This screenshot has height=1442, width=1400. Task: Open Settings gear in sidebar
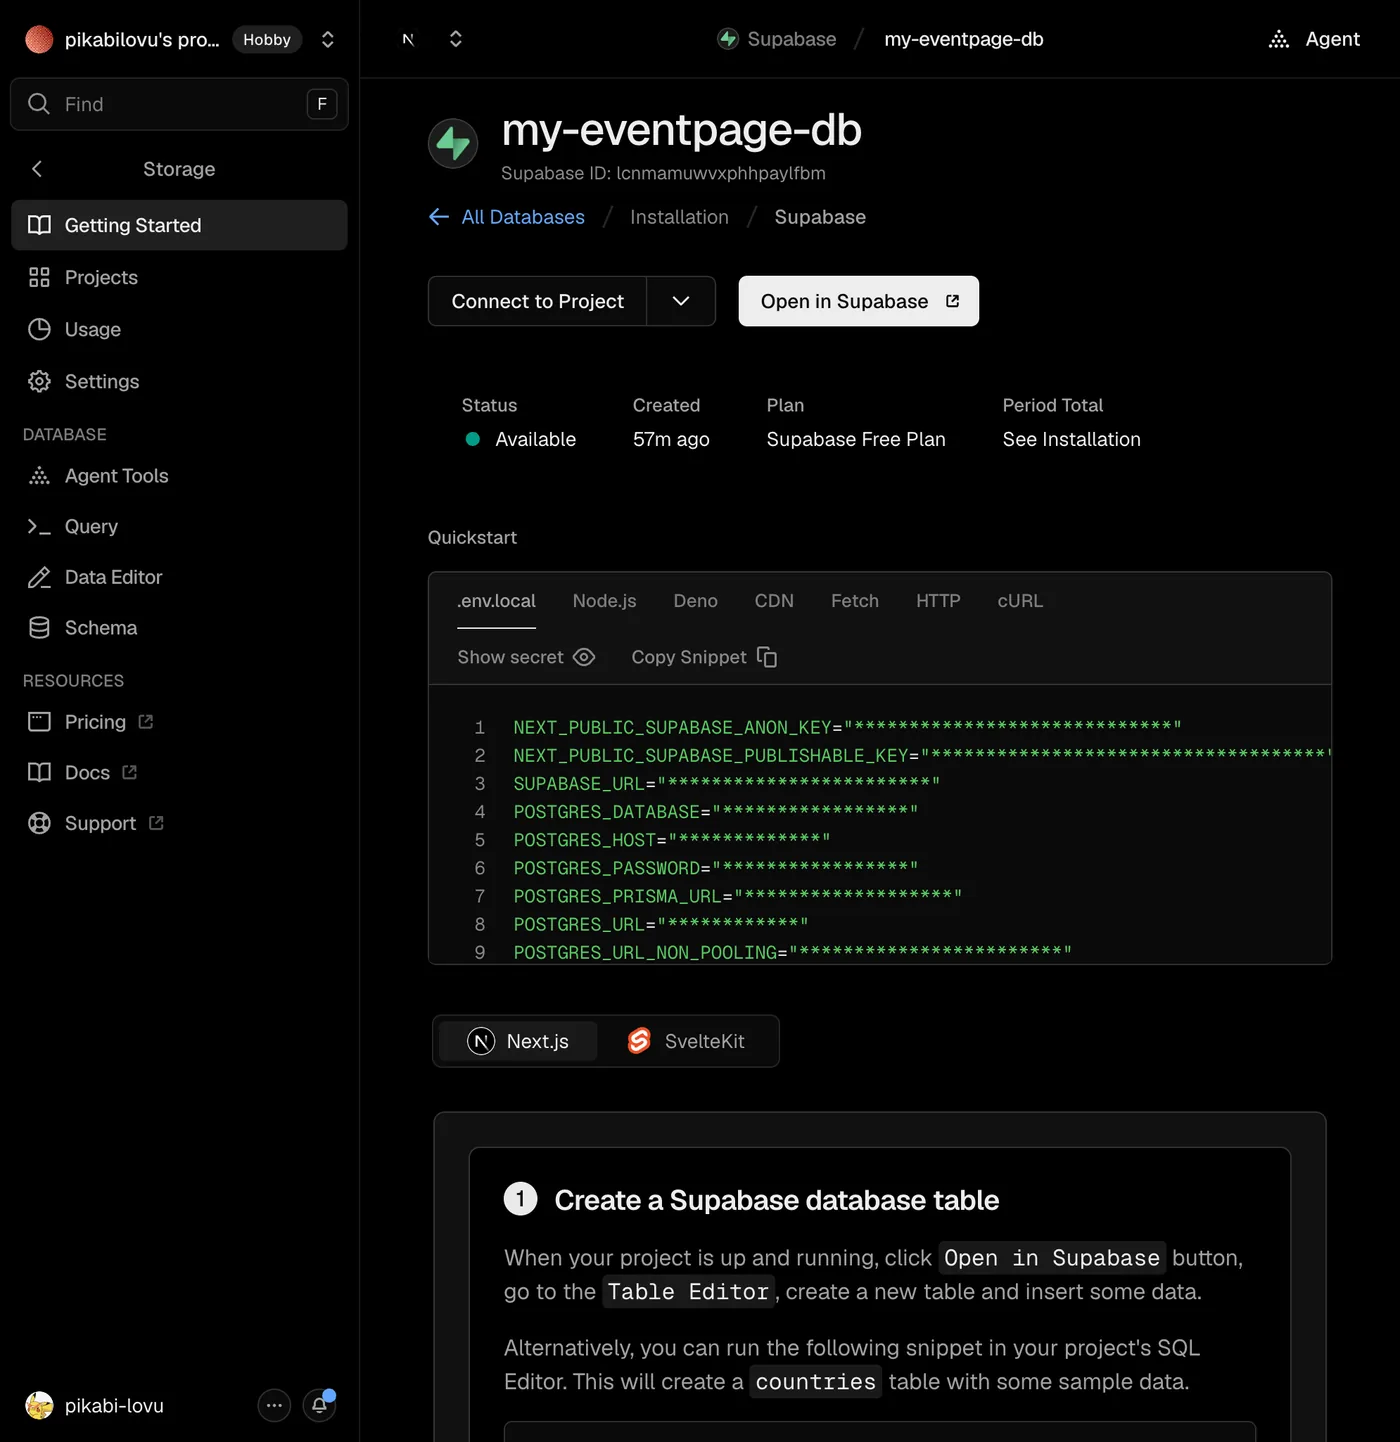pos(179,381)
